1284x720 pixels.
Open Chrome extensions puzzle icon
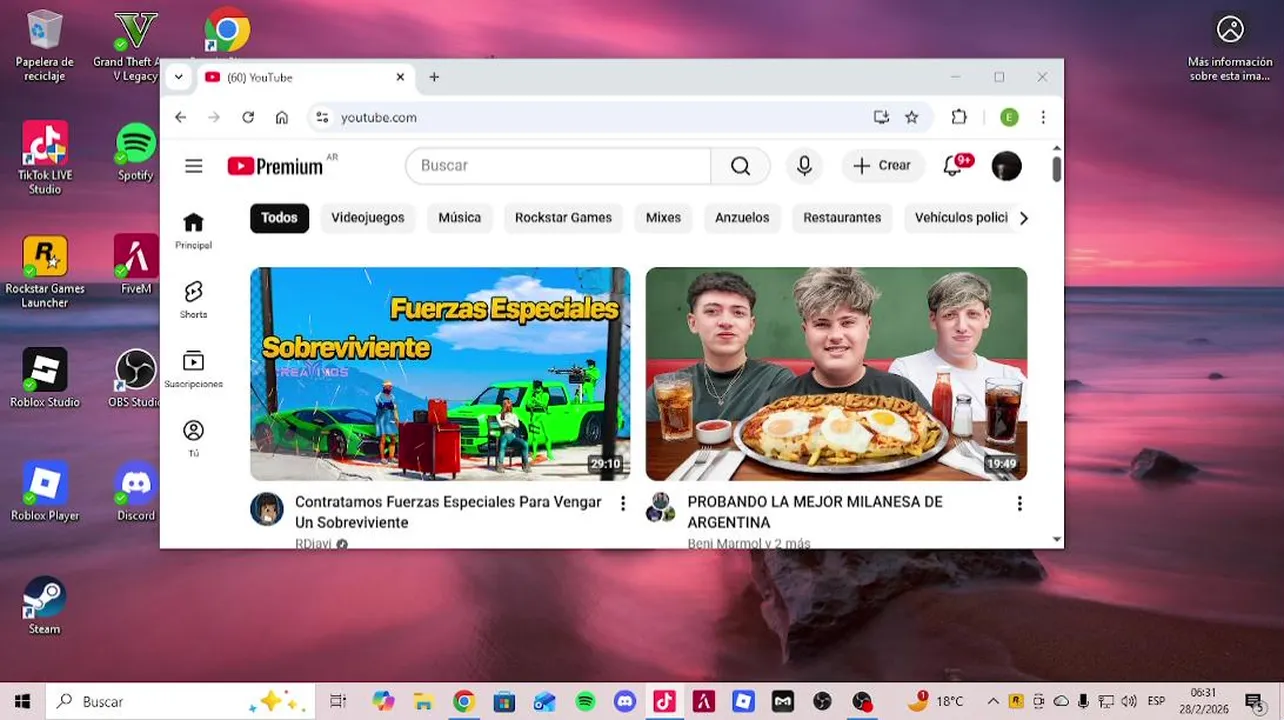click(x=959, y=117)
